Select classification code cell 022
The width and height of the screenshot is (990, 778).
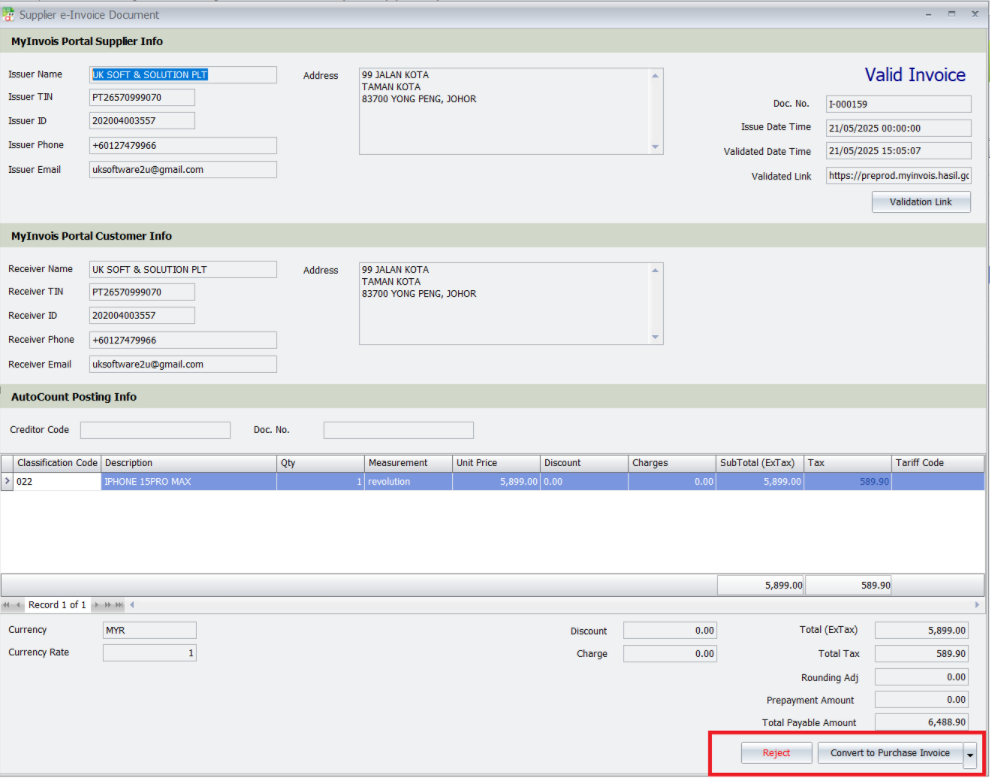(x=57, y=482)
